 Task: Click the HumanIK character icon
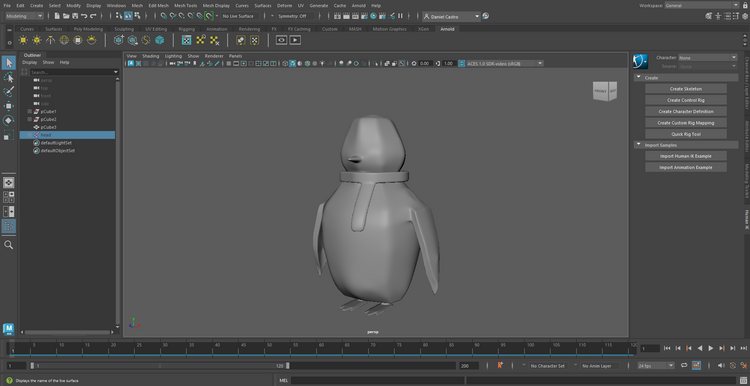tap(640, 61)
